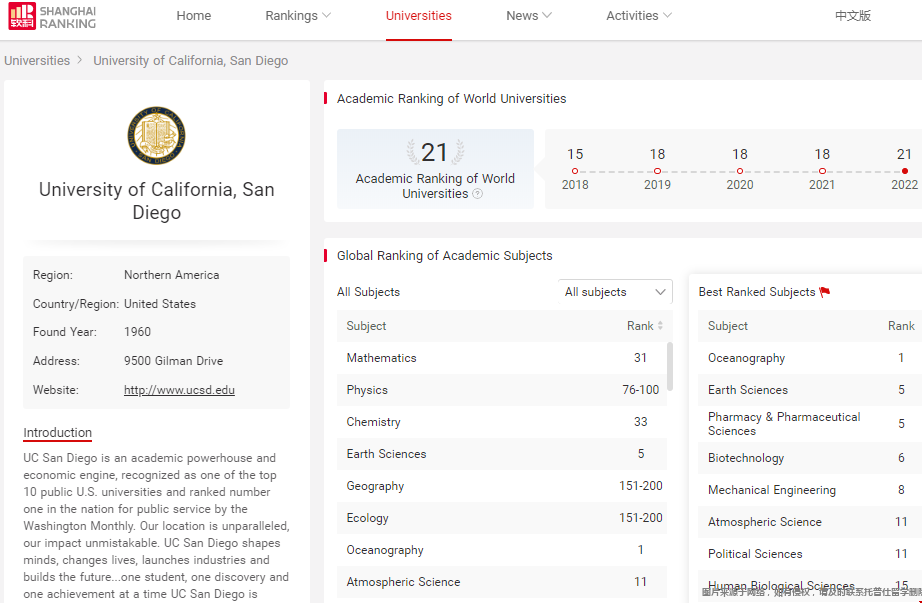922x603 pixels.
Task: Click the red flag icon beside Best Ranked Subjects
Action: 825,292
